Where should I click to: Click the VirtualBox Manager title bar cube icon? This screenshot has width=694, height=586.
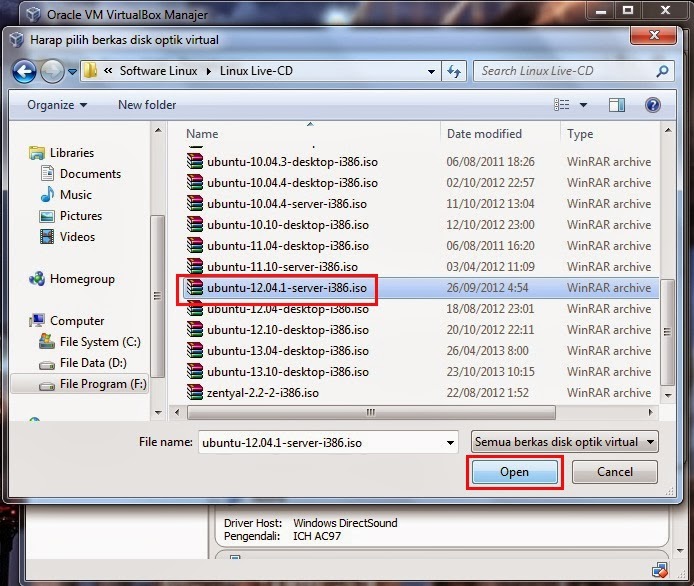pyautogui.click(x=33, y=14)
